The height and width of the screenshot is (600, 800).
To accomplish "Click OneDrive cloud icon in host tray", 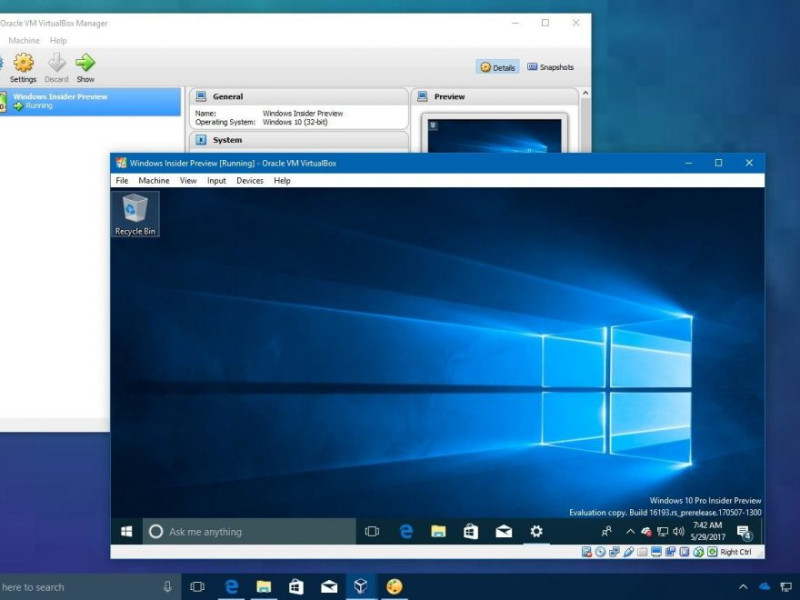I will 764,587.
